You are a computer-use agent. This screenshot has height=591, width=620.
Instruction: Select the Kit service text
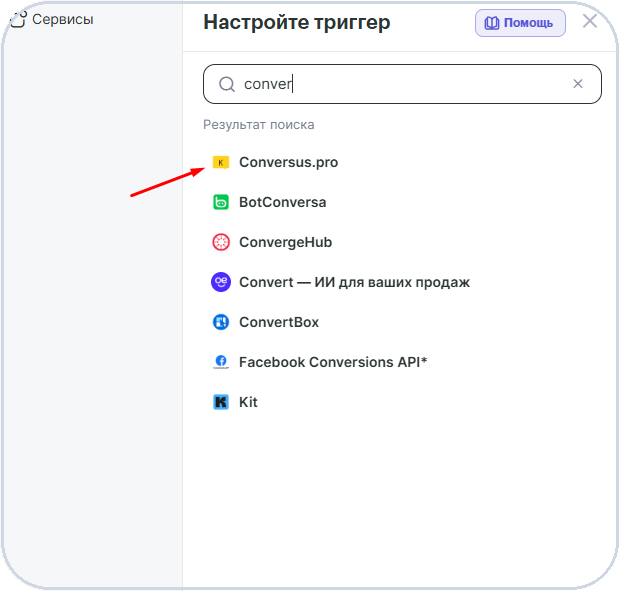pos(248,402)
